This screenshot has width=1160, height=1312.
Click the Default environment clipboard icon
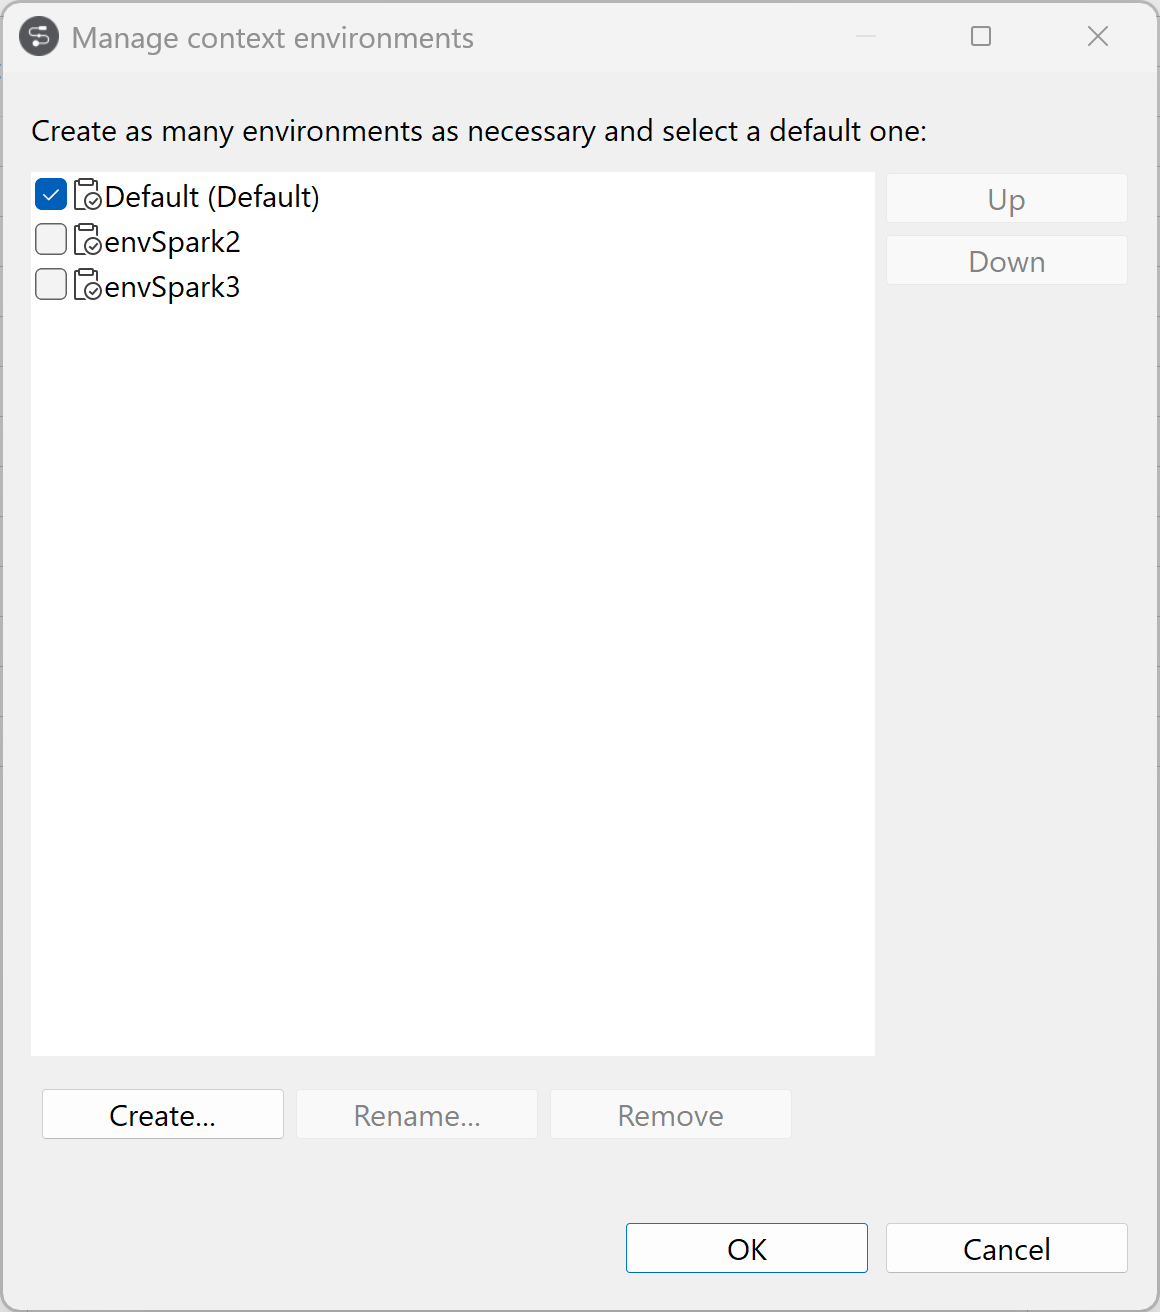click(88, 196)
